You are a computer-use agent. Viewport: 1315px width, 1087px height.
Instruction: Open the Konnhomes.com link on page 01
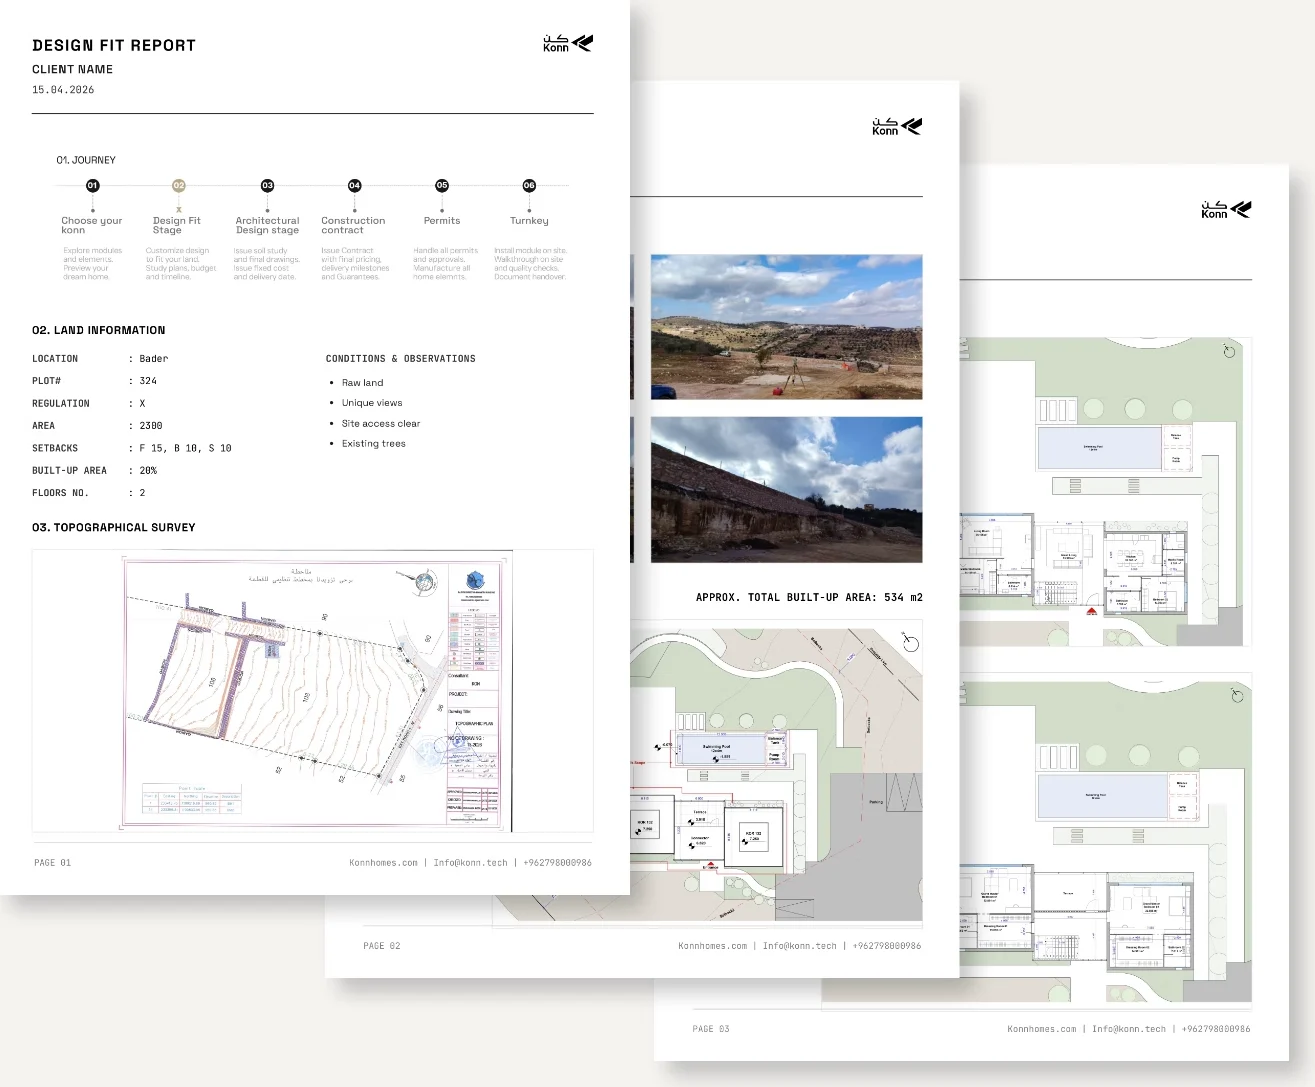(384, 863)
